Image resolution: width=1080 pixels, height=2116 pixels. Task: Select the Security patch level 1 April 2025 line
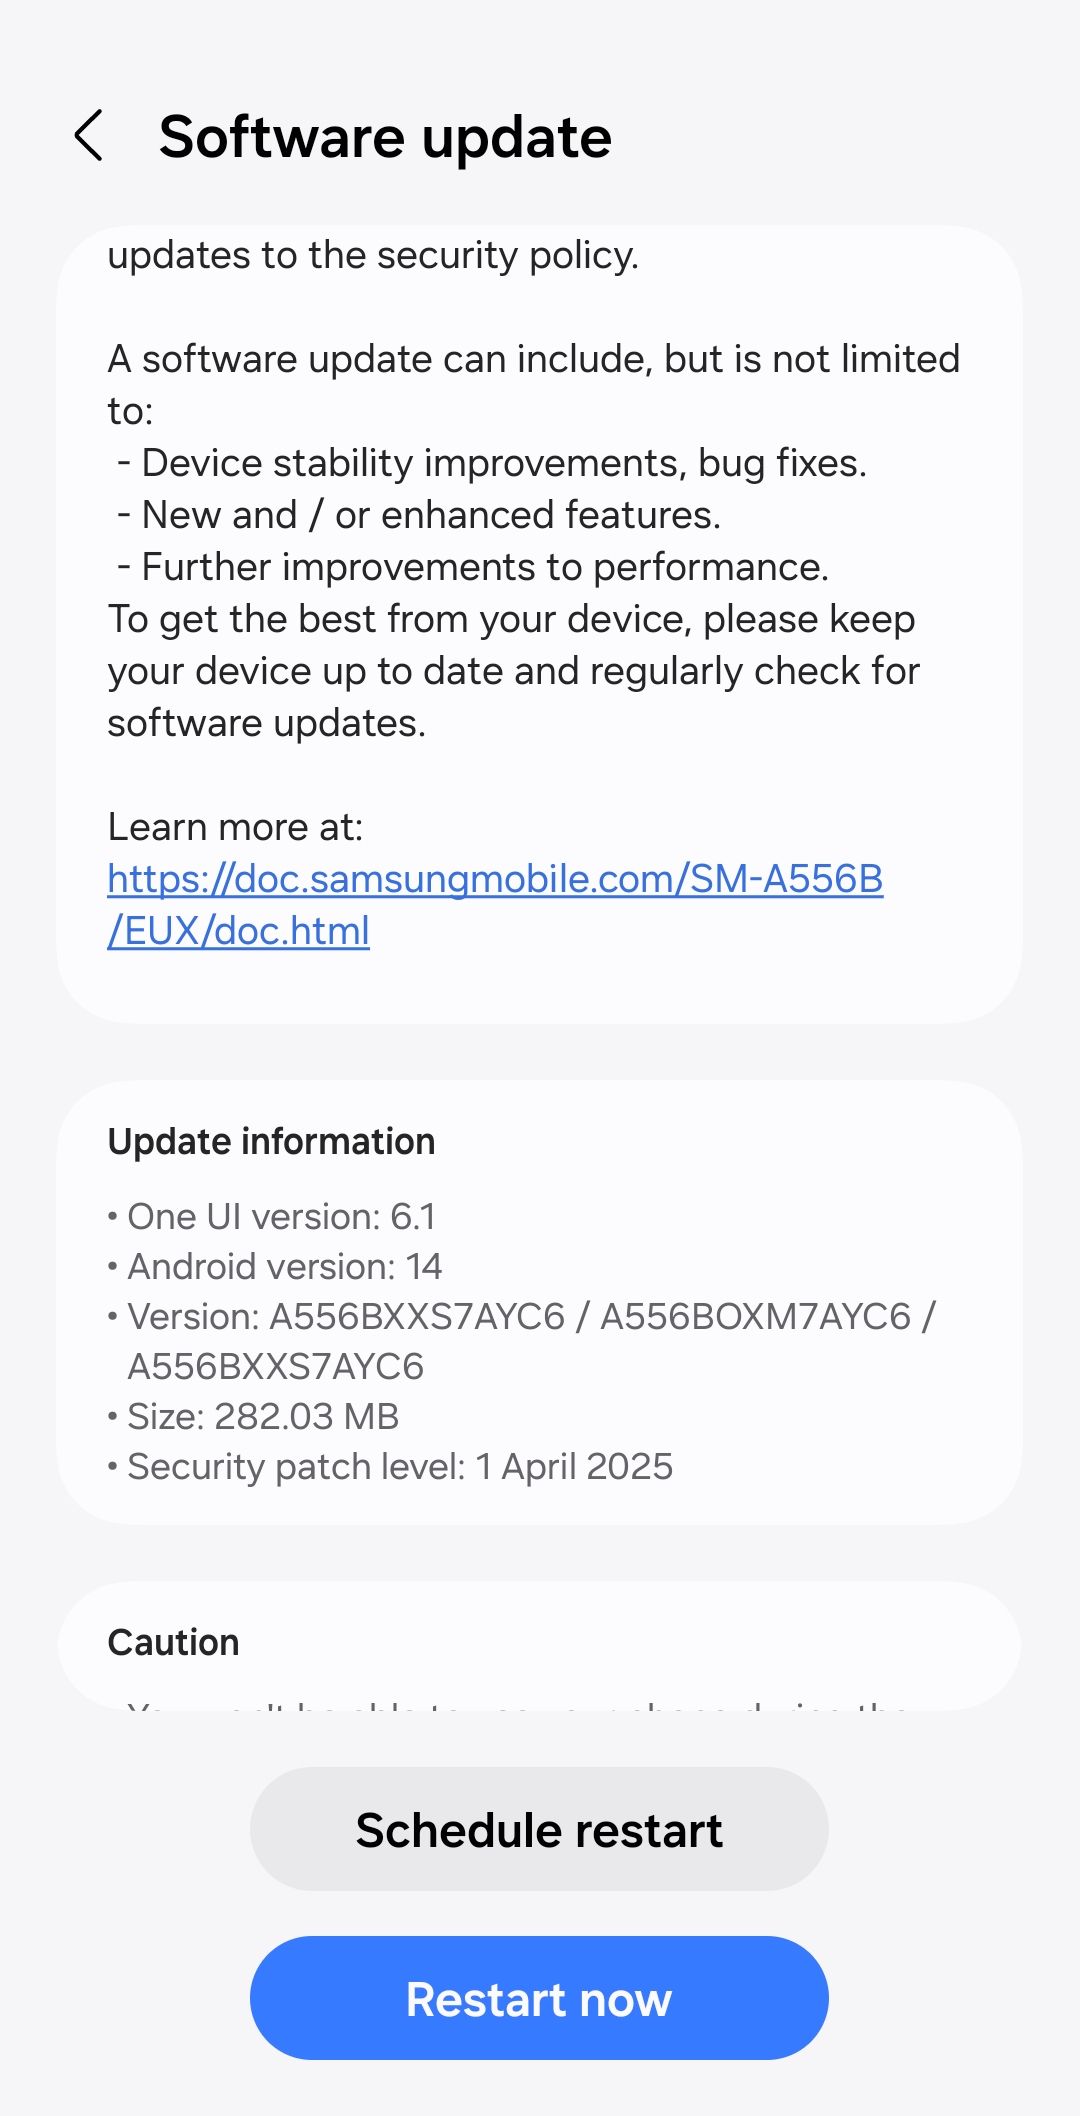[x=390, y=1466]
